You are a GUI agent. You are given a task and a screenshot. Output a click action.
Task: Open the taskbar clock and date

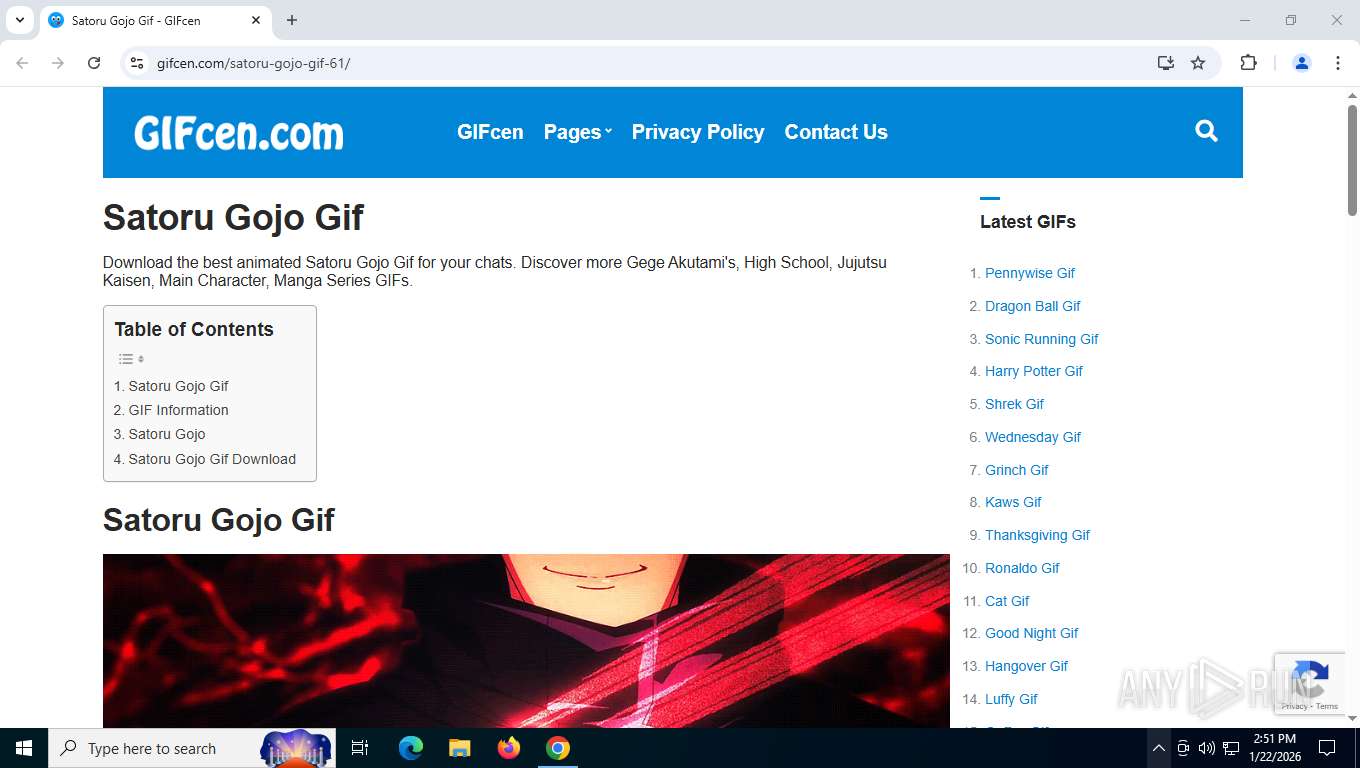pyautogui.click(x=1274, y=748)
